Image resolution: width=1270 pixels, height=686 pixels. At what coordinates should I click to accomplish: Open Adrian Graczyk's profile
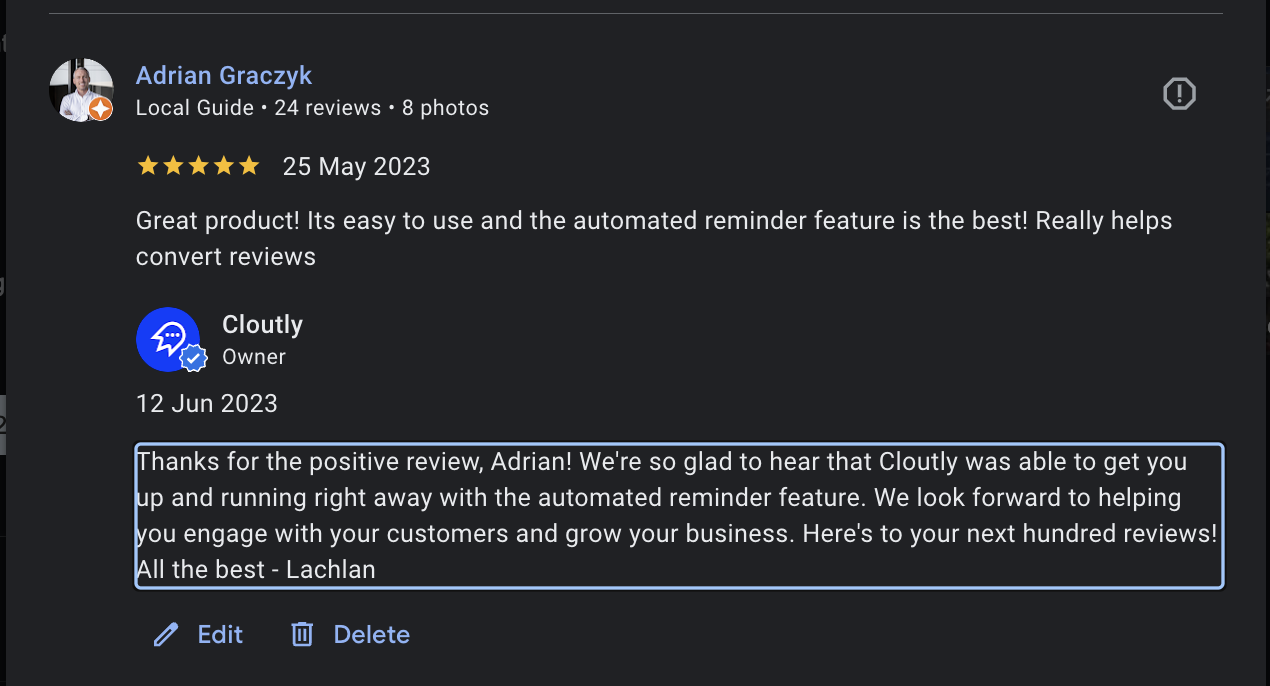(x=223, y=75)
